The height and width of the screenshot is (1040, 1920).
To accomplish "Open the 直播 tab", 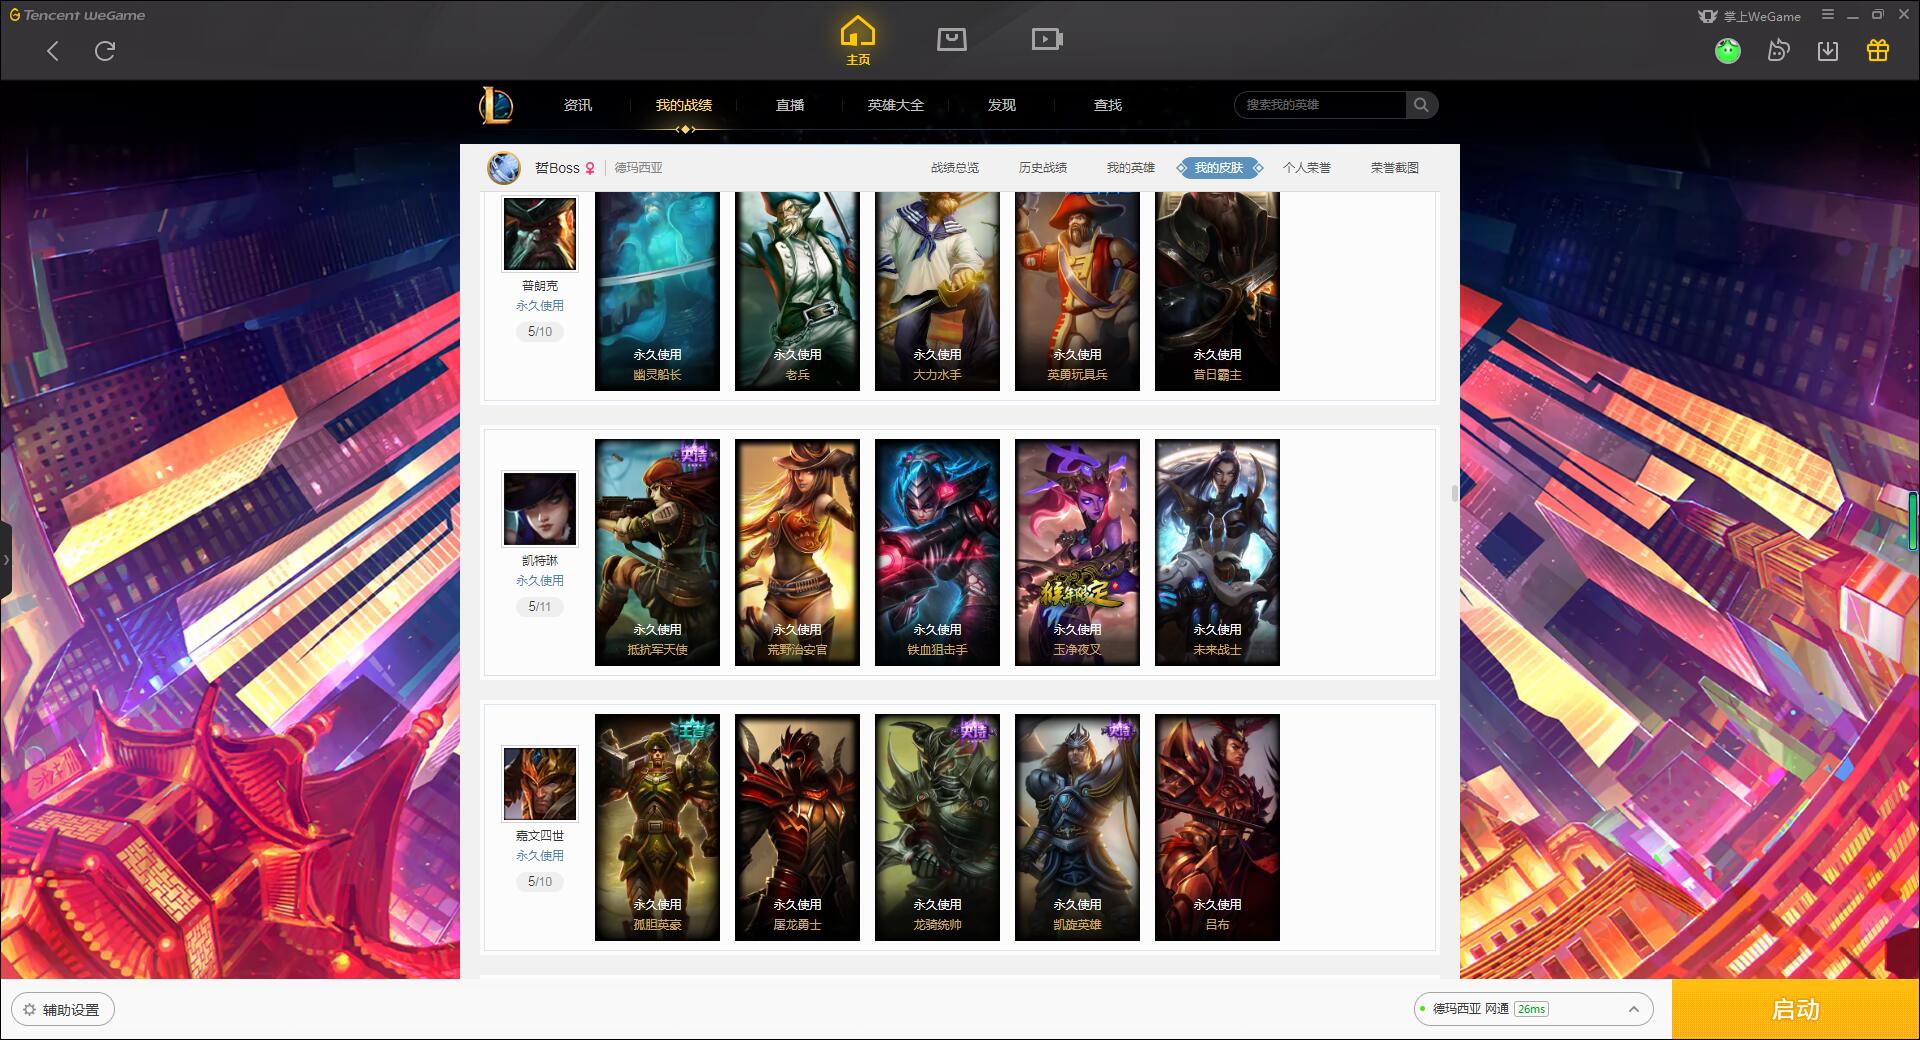I will pos(790,105).
